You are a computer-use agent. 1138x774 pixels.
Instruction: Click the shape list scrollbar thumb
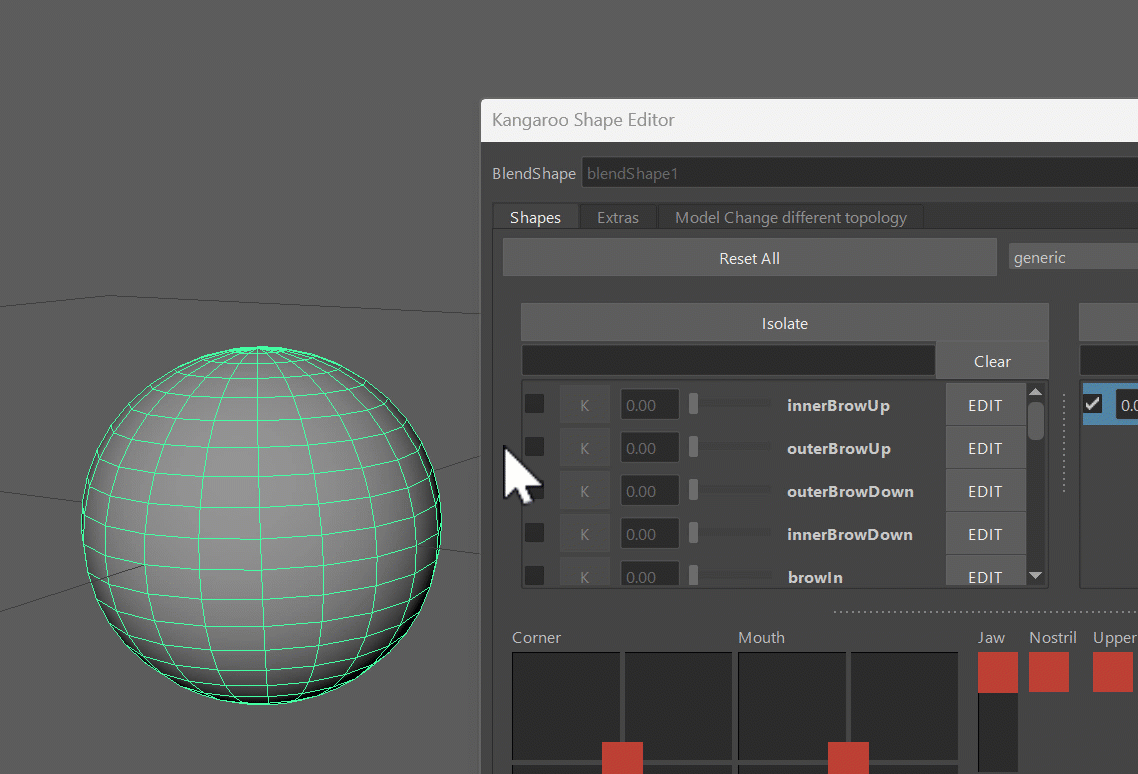(x=1036, y=421)
